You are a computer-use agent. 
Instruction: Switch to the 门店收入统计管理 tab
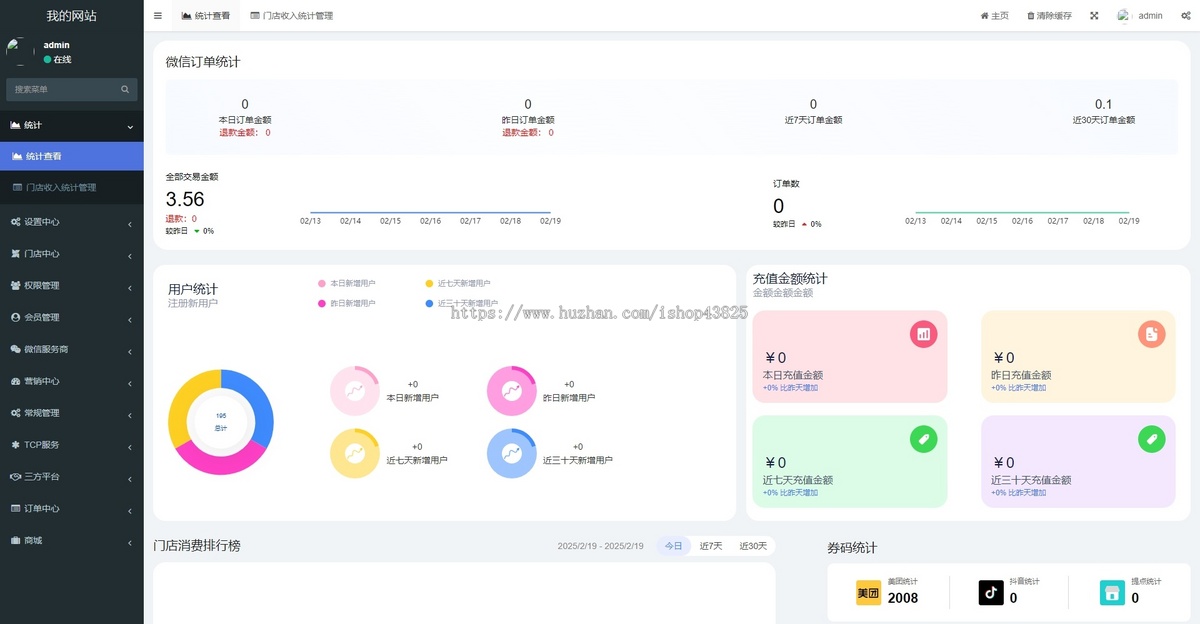pos(291,16)
